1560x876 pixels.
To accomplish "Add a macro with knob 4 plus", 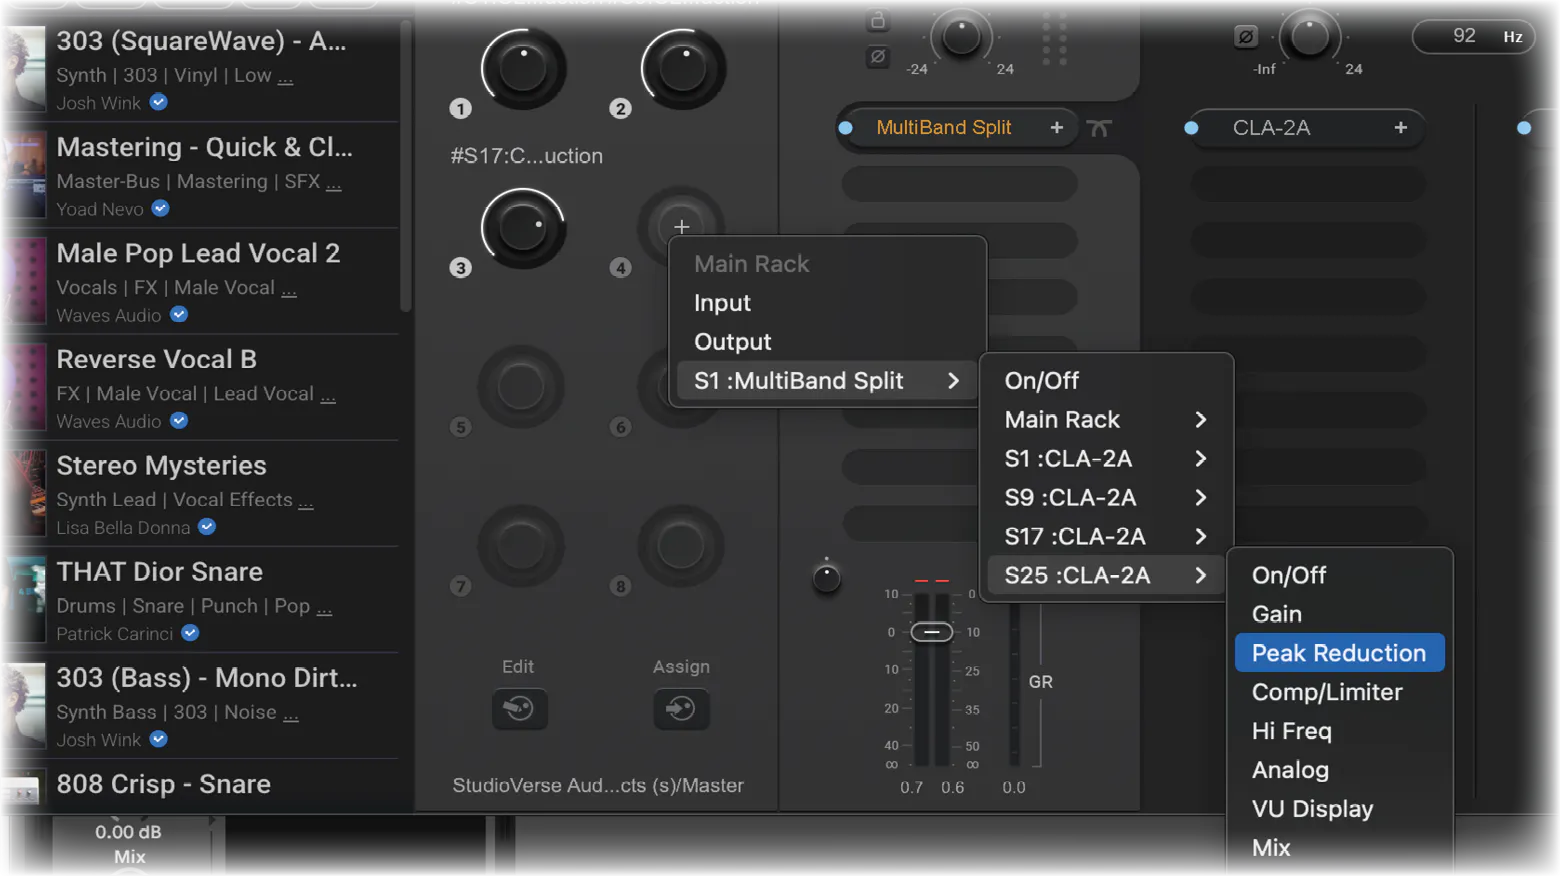I will [681, 227].
